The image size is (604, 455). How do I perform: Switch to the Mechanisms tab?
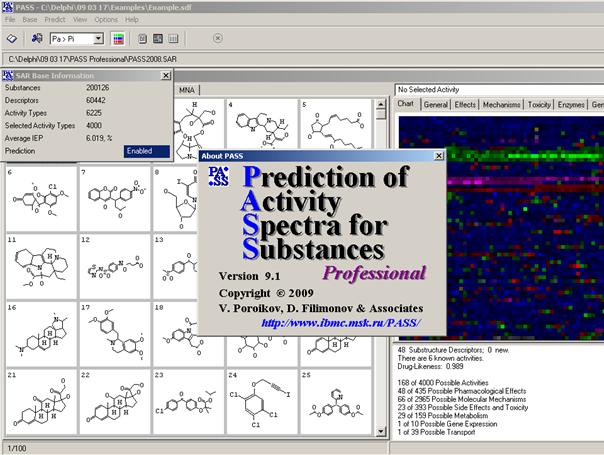501,104
